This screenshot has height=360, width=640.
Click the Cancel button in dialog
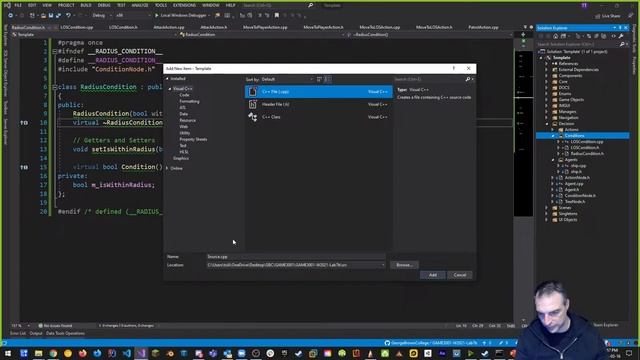(460, 275)
